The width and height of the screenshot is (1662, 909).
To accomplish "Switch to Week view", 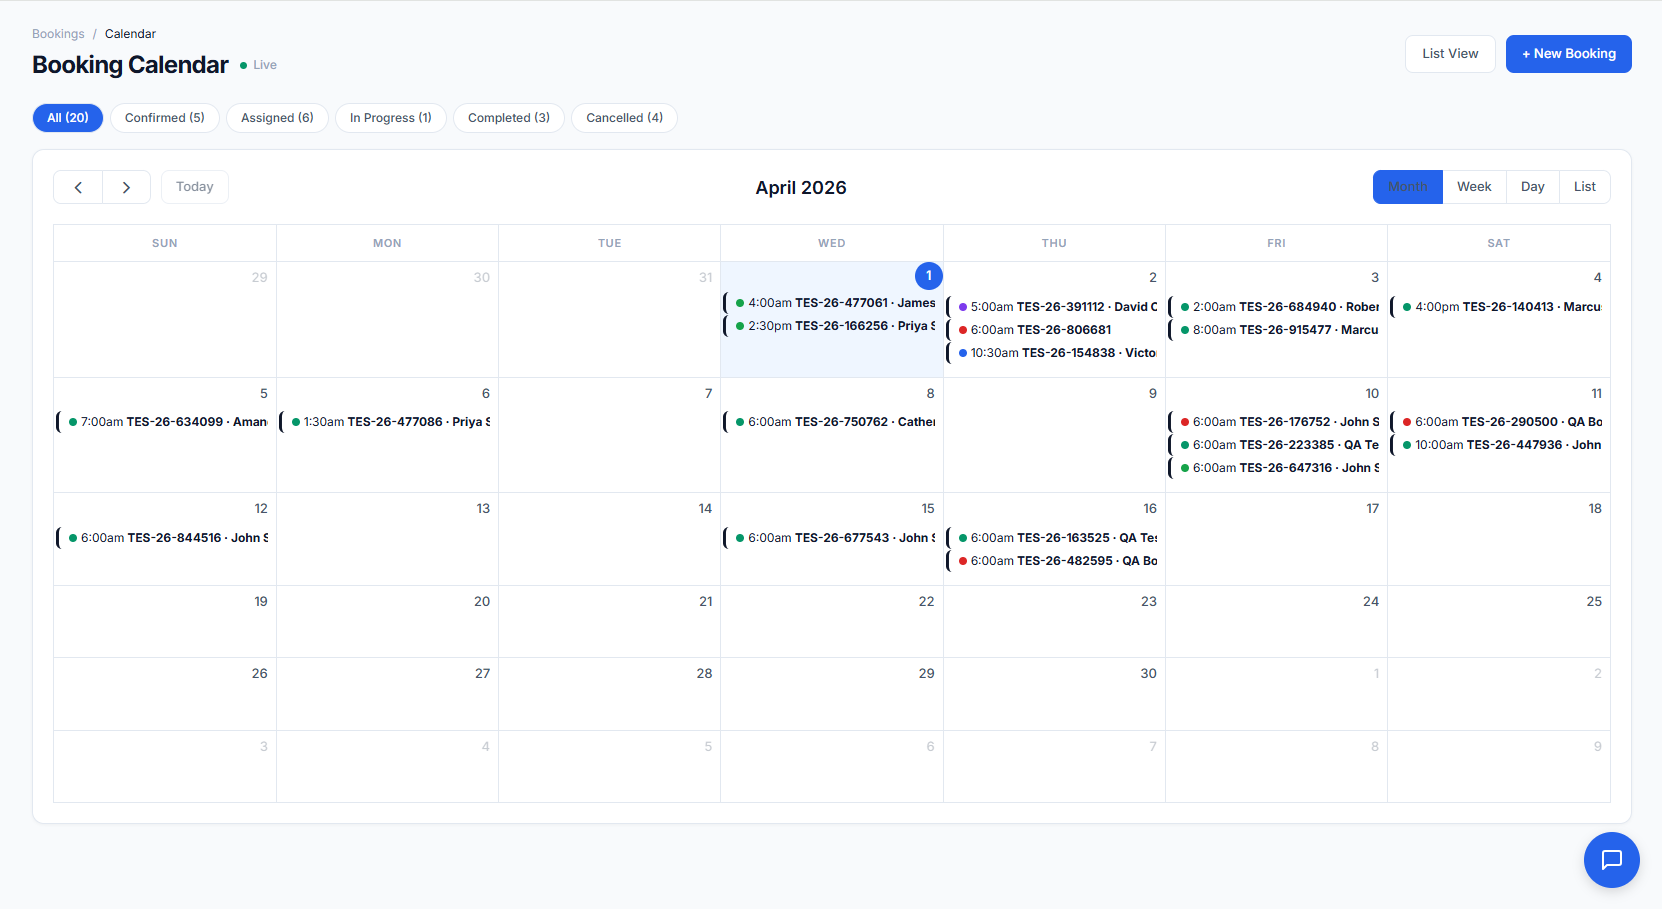I will [1474, 186].
